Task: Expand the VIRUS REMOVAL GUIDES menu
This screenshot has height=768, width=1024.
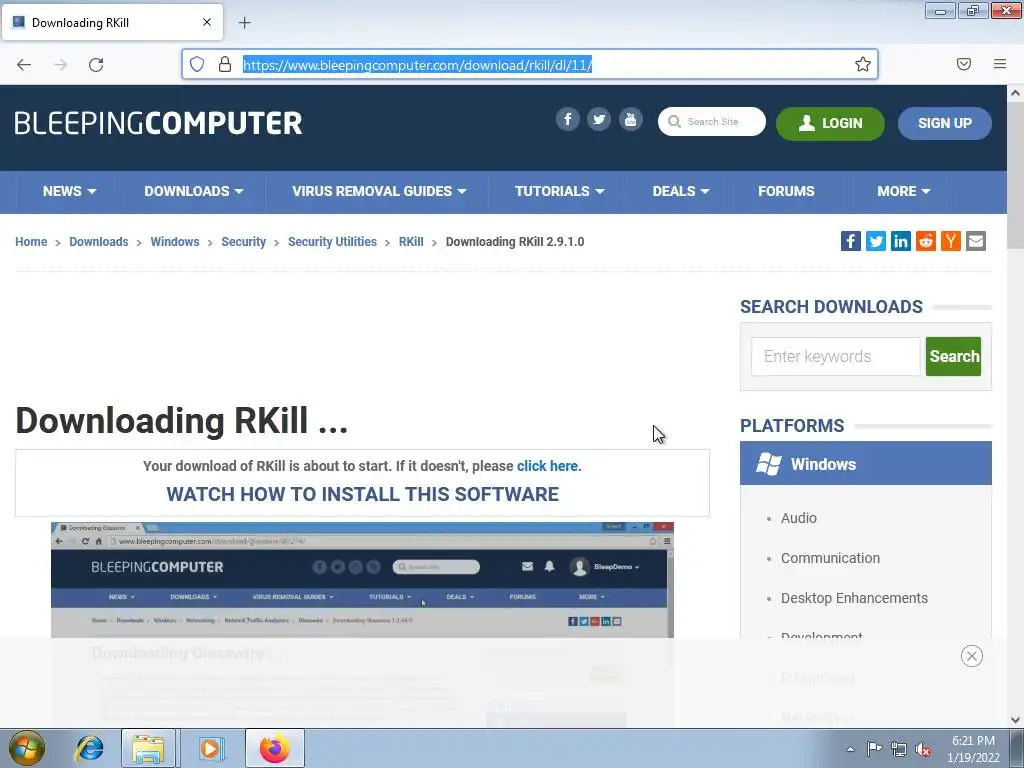Action: (x=379, y=191)
